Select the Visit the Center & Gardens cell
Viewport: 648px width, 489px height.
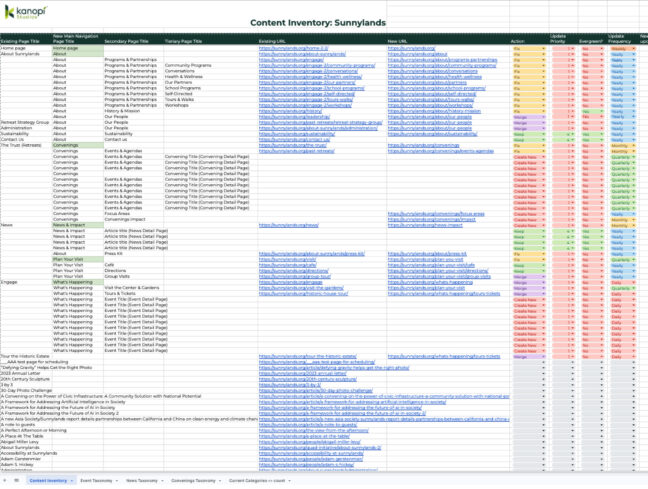133,288
